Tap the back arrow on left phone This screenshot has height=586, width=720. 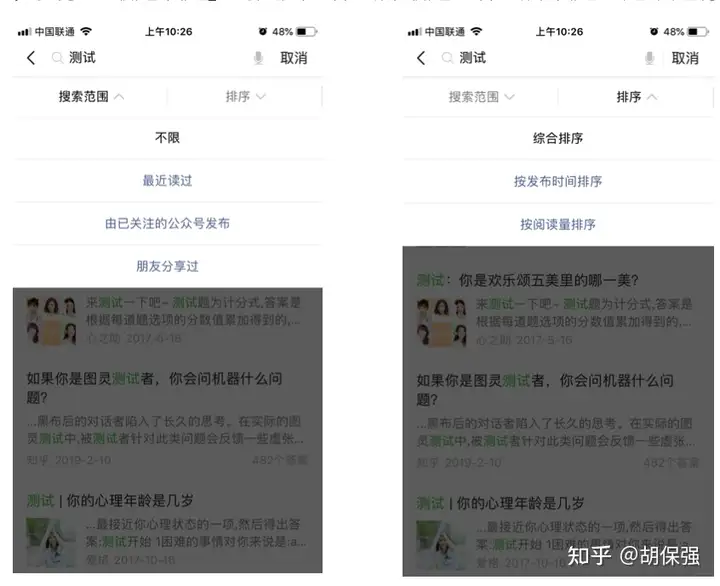coord(31,58)
